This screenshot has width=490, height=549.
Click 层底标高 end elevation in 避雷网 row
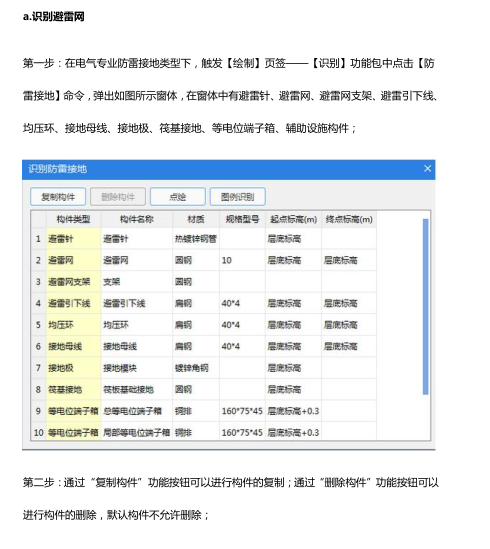click(x=349, y=260)
